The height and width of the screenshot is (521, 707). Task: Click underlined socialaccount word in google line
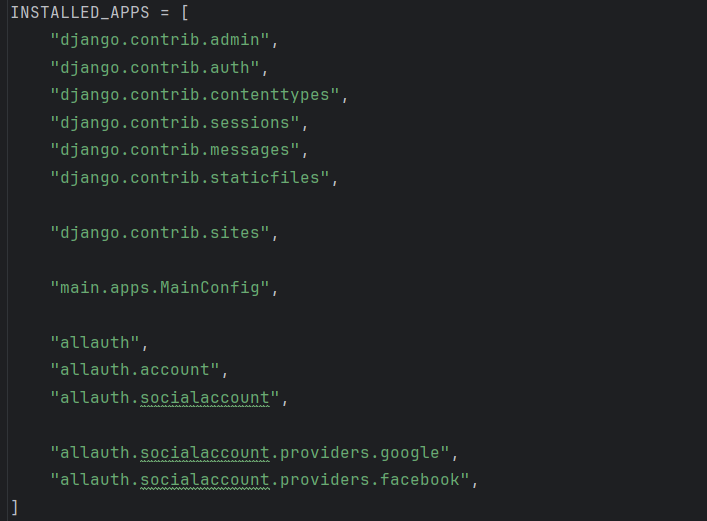point(205,453)
